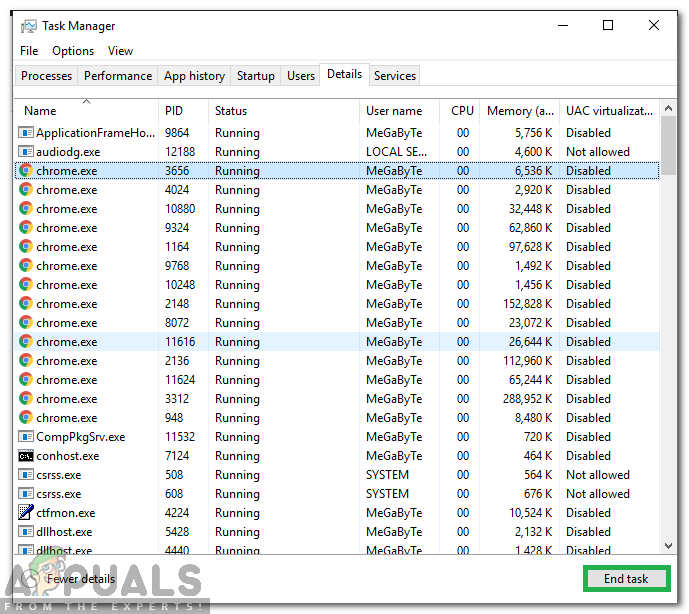Click the End task button
The height and width of the screenshot is (614, 689).
click(626, 579)
